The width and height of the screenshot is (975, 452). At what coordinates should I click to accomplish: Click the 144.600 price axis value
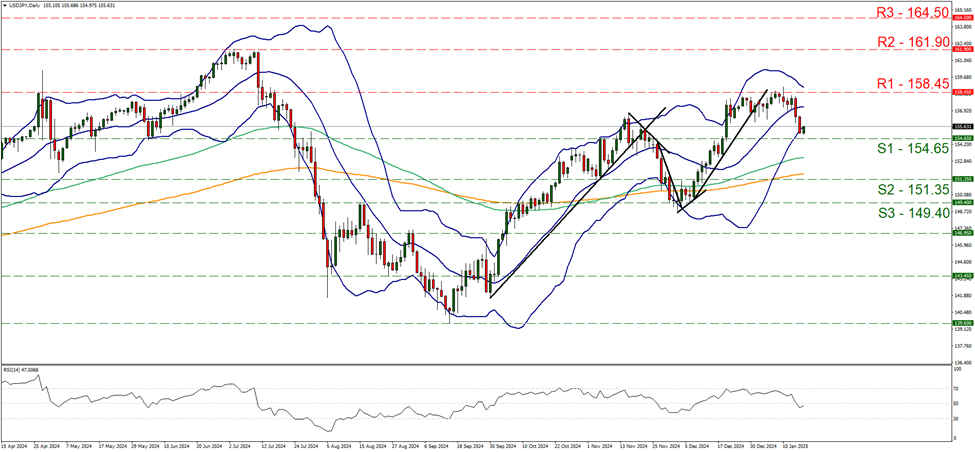pyautogui.click(x=962, y=262)
